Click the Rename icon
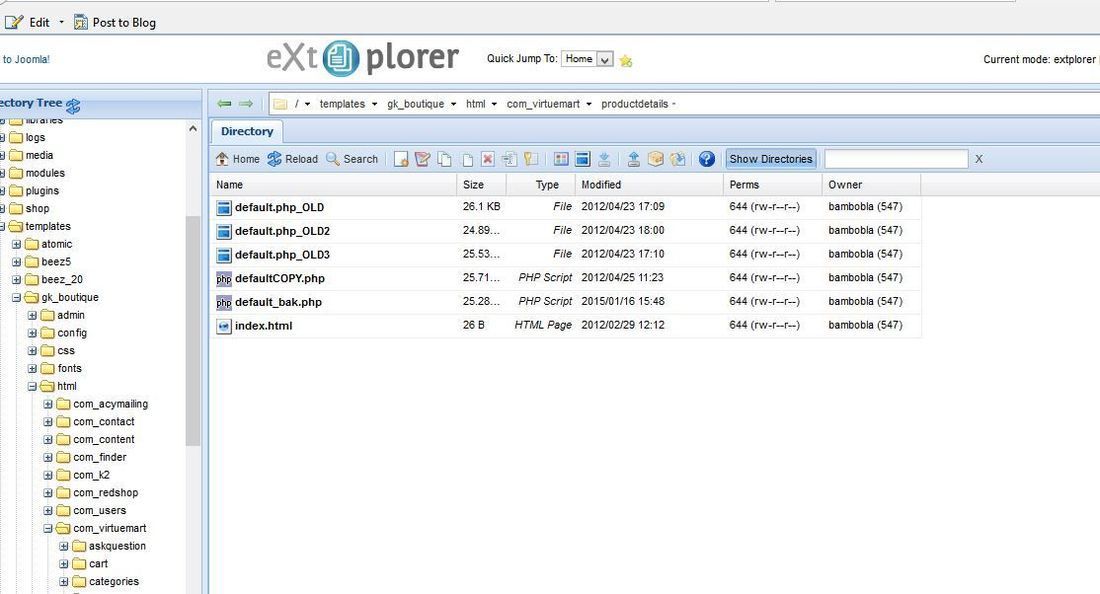 click(x=509, y=159)
